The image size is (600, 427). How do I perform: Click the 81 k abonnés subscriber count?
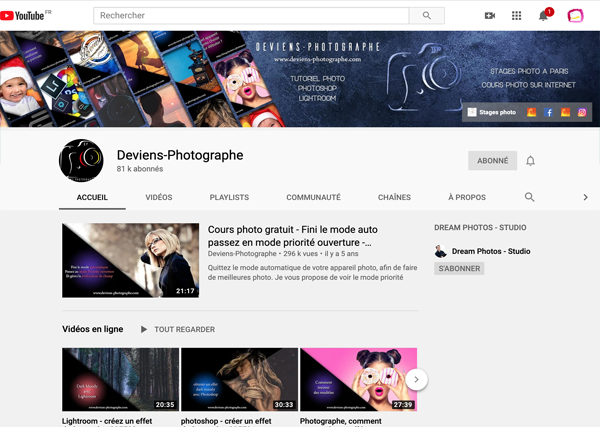pos(140,169)
